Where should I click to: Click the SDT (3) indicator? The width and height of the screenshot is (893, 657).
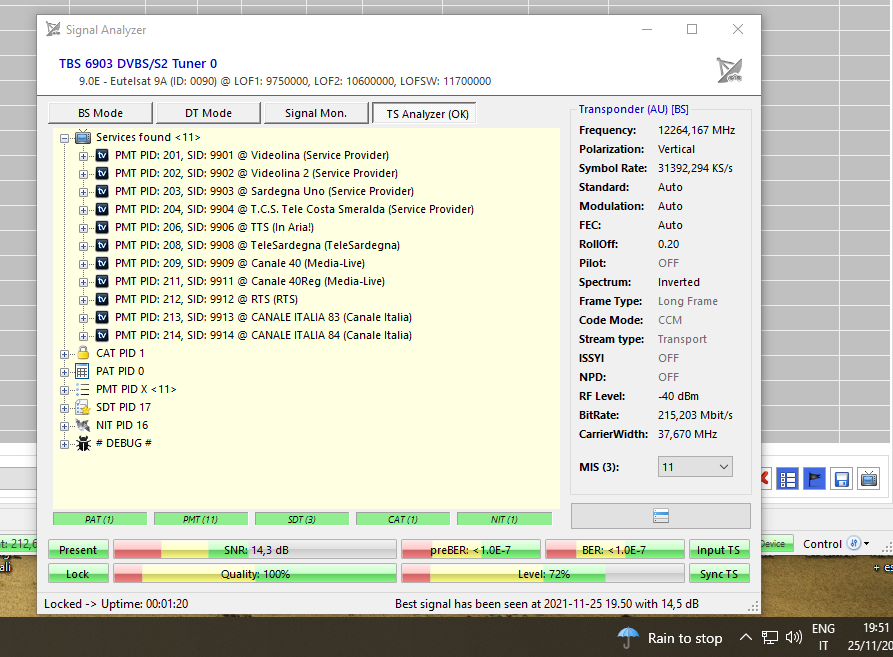[x=302, y=519]
